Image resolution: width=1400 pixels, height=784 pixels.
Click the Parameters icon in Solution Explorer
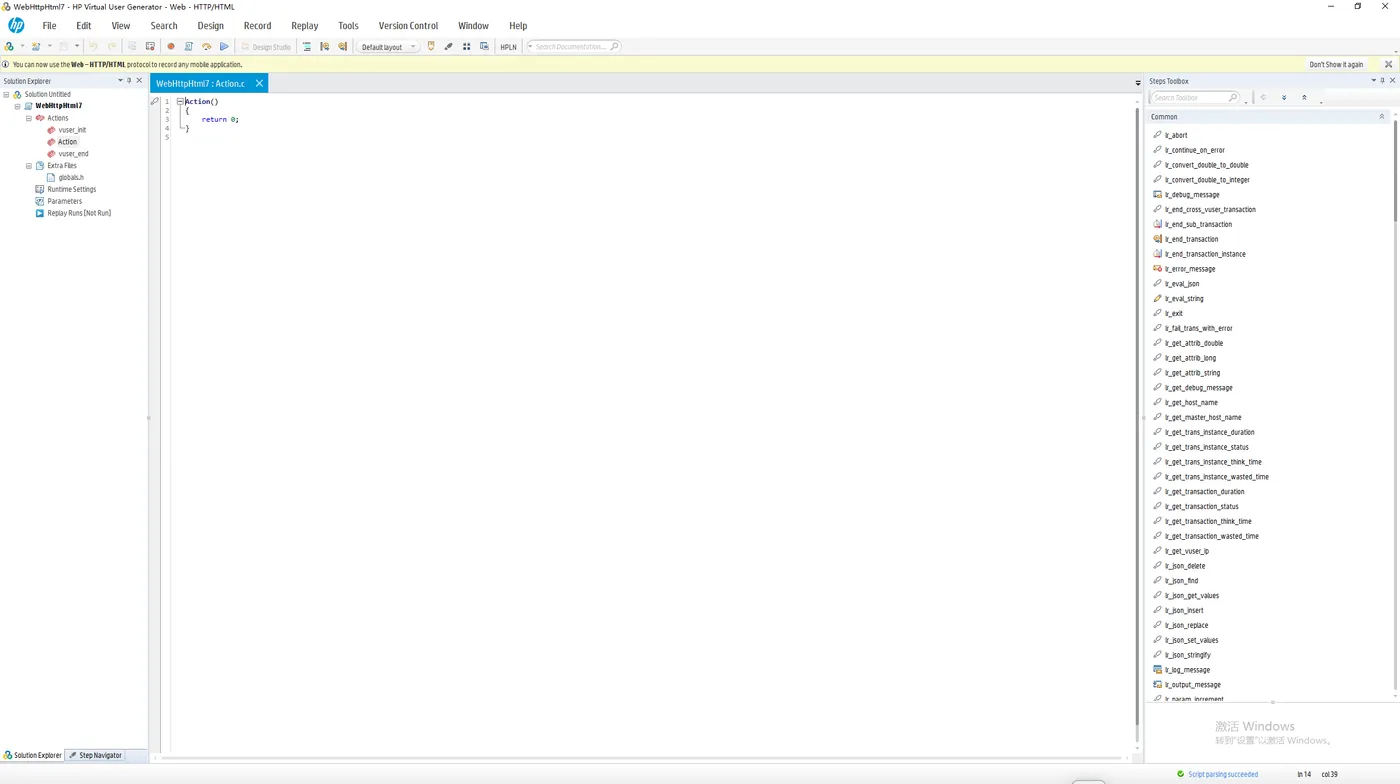[40, 201]
